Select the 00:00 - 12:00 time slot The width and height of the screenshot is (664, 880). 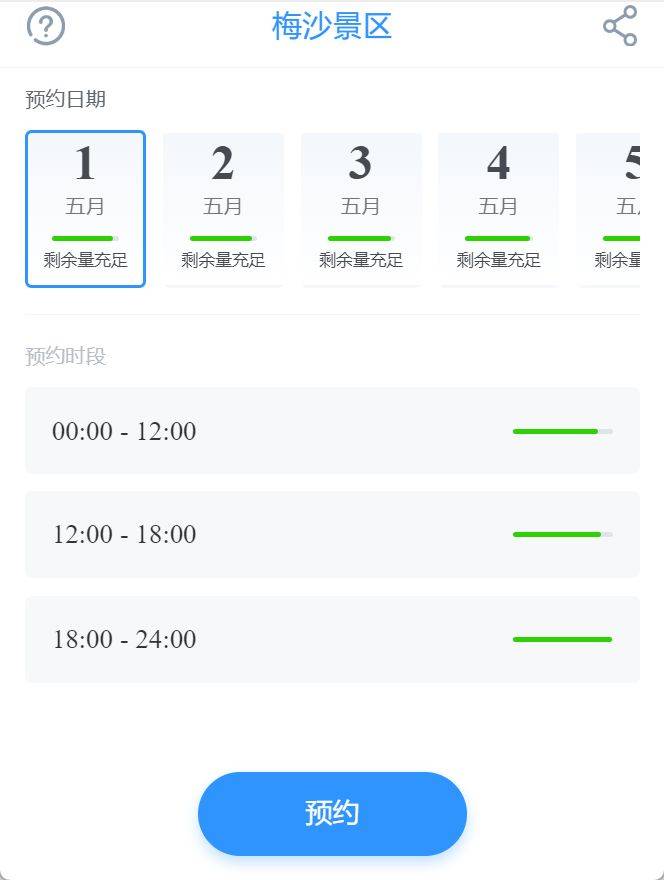pos(332,430)
